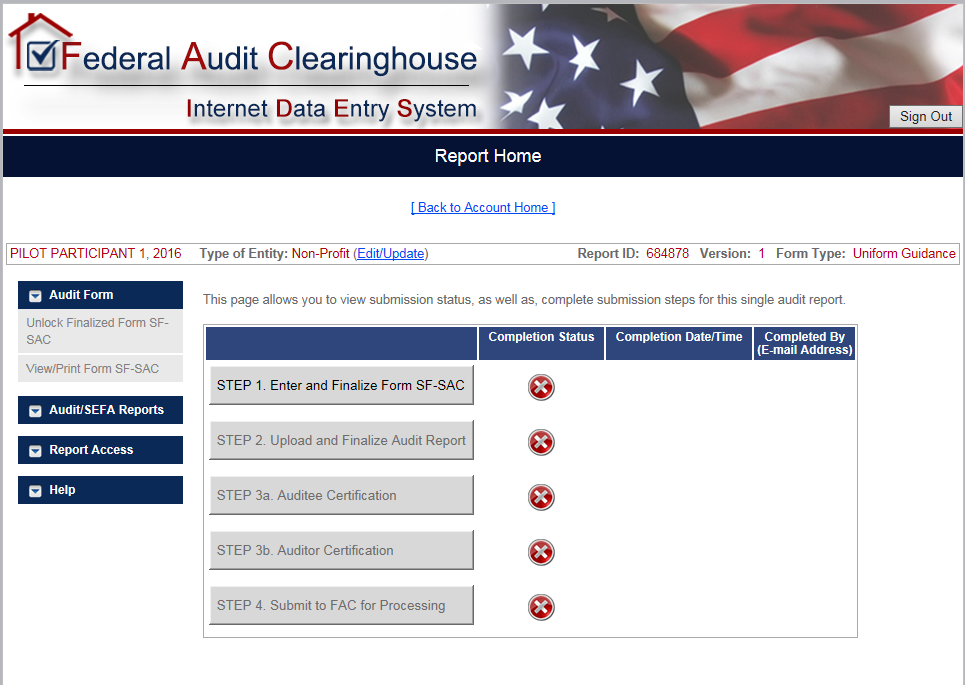Image resolution: width=965 pixels, height=685 pixels.
Task: Click the Federal Audit Clearinghouse house logo
Action: 39,43
